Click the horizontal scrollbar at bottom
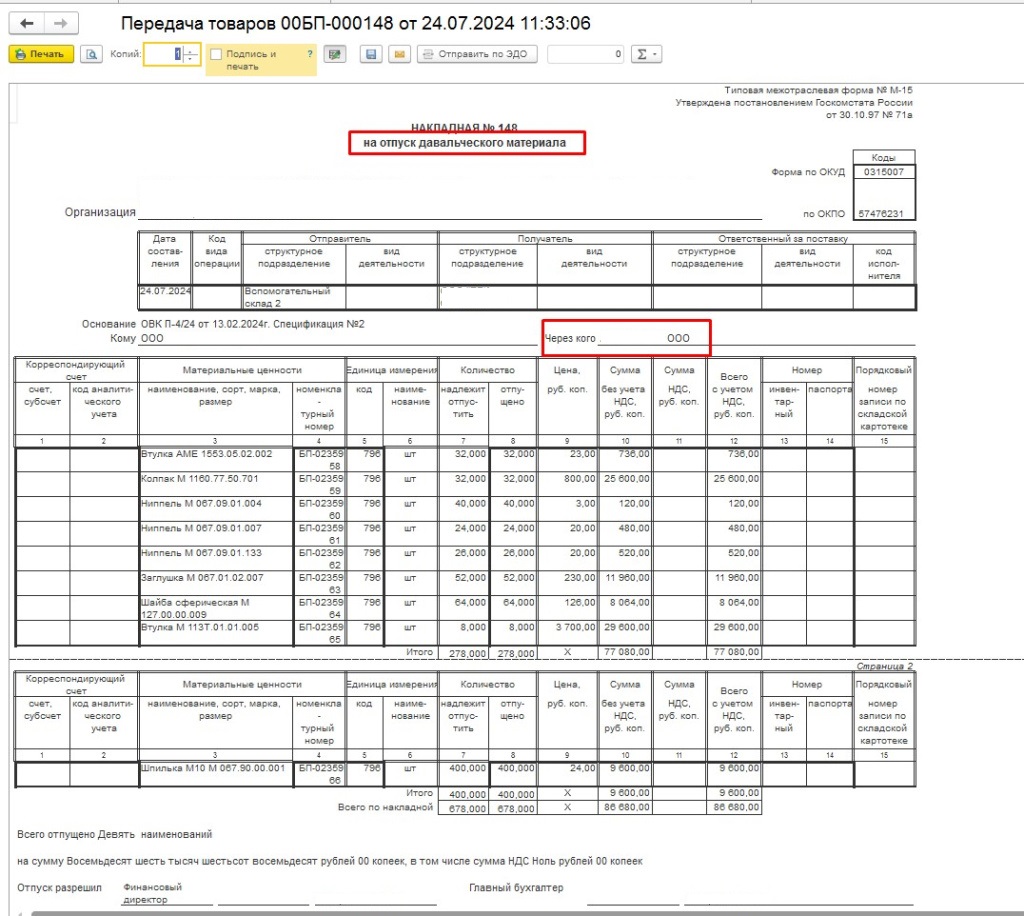Image resolution: width=1024 pixels, height=916 pixels. [500, 912]
